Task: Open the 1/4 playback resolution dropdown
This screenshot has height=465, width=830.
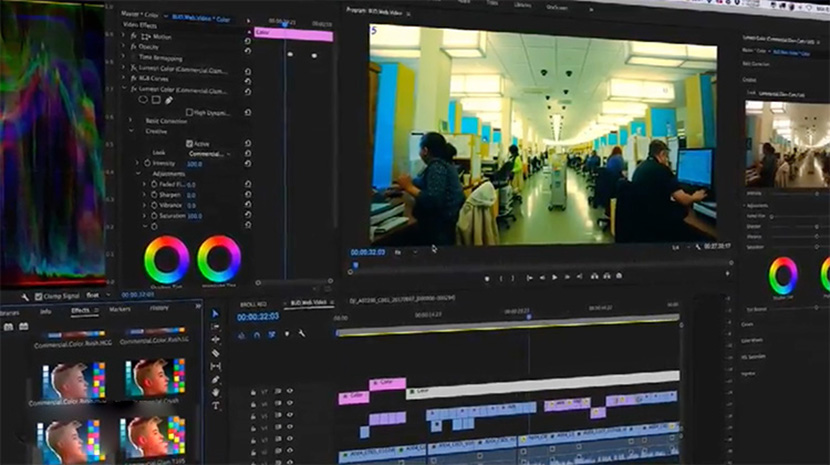Action: click(681, 247)
